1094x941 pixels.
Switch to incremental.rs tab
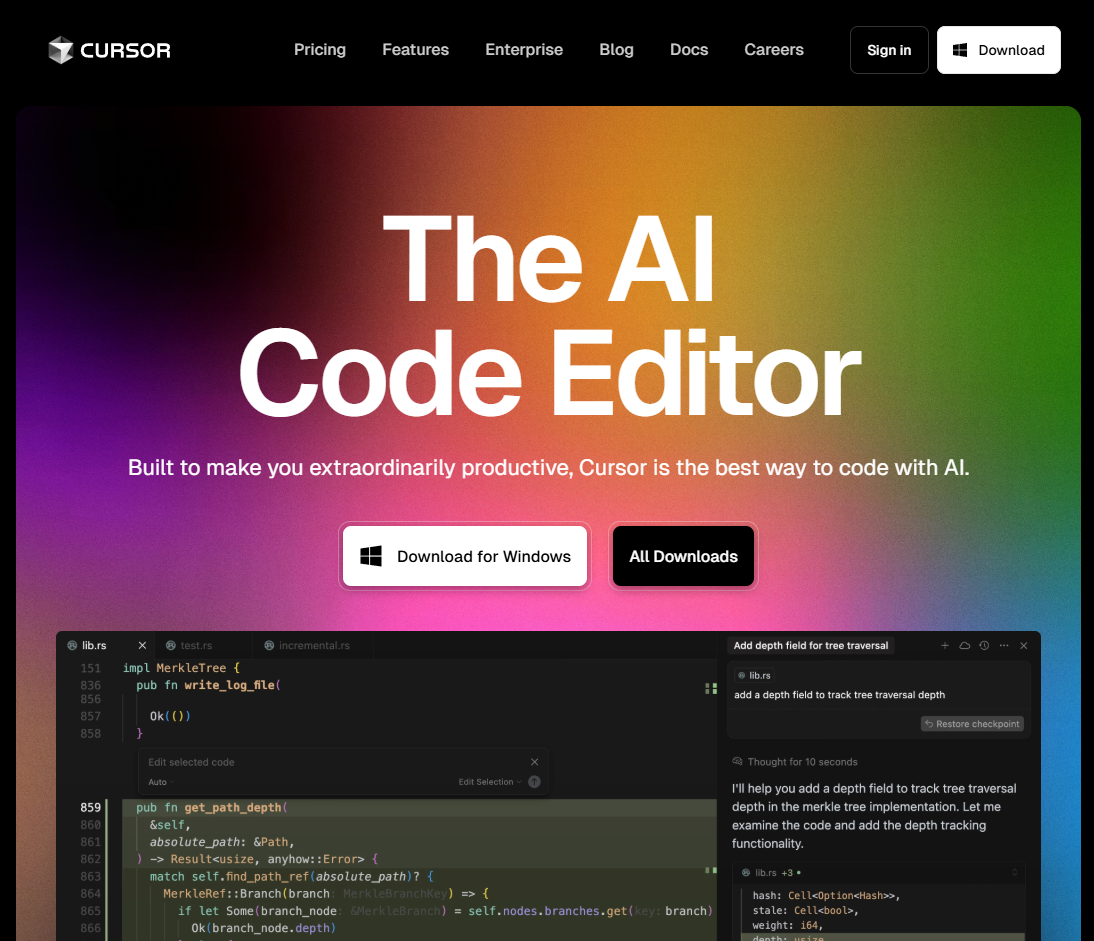314,645
